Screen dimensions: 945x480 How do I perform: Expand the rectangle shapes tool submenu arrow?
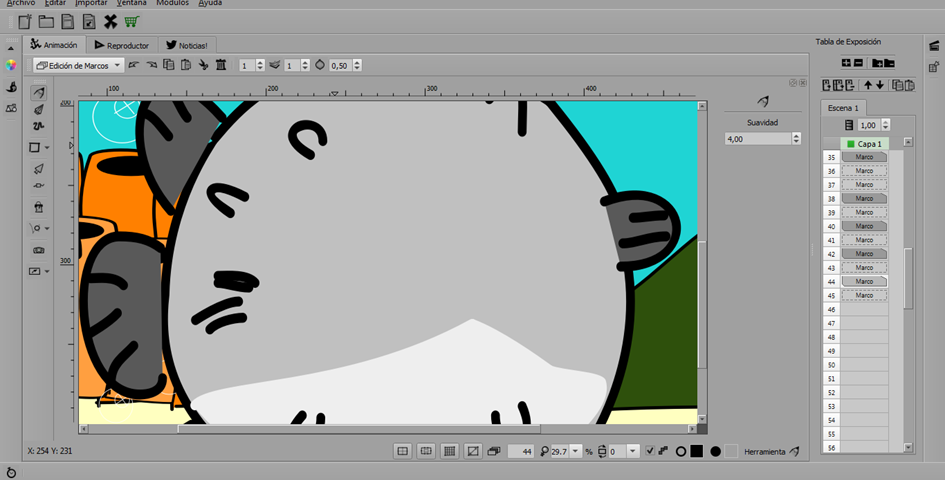[47, 148]
